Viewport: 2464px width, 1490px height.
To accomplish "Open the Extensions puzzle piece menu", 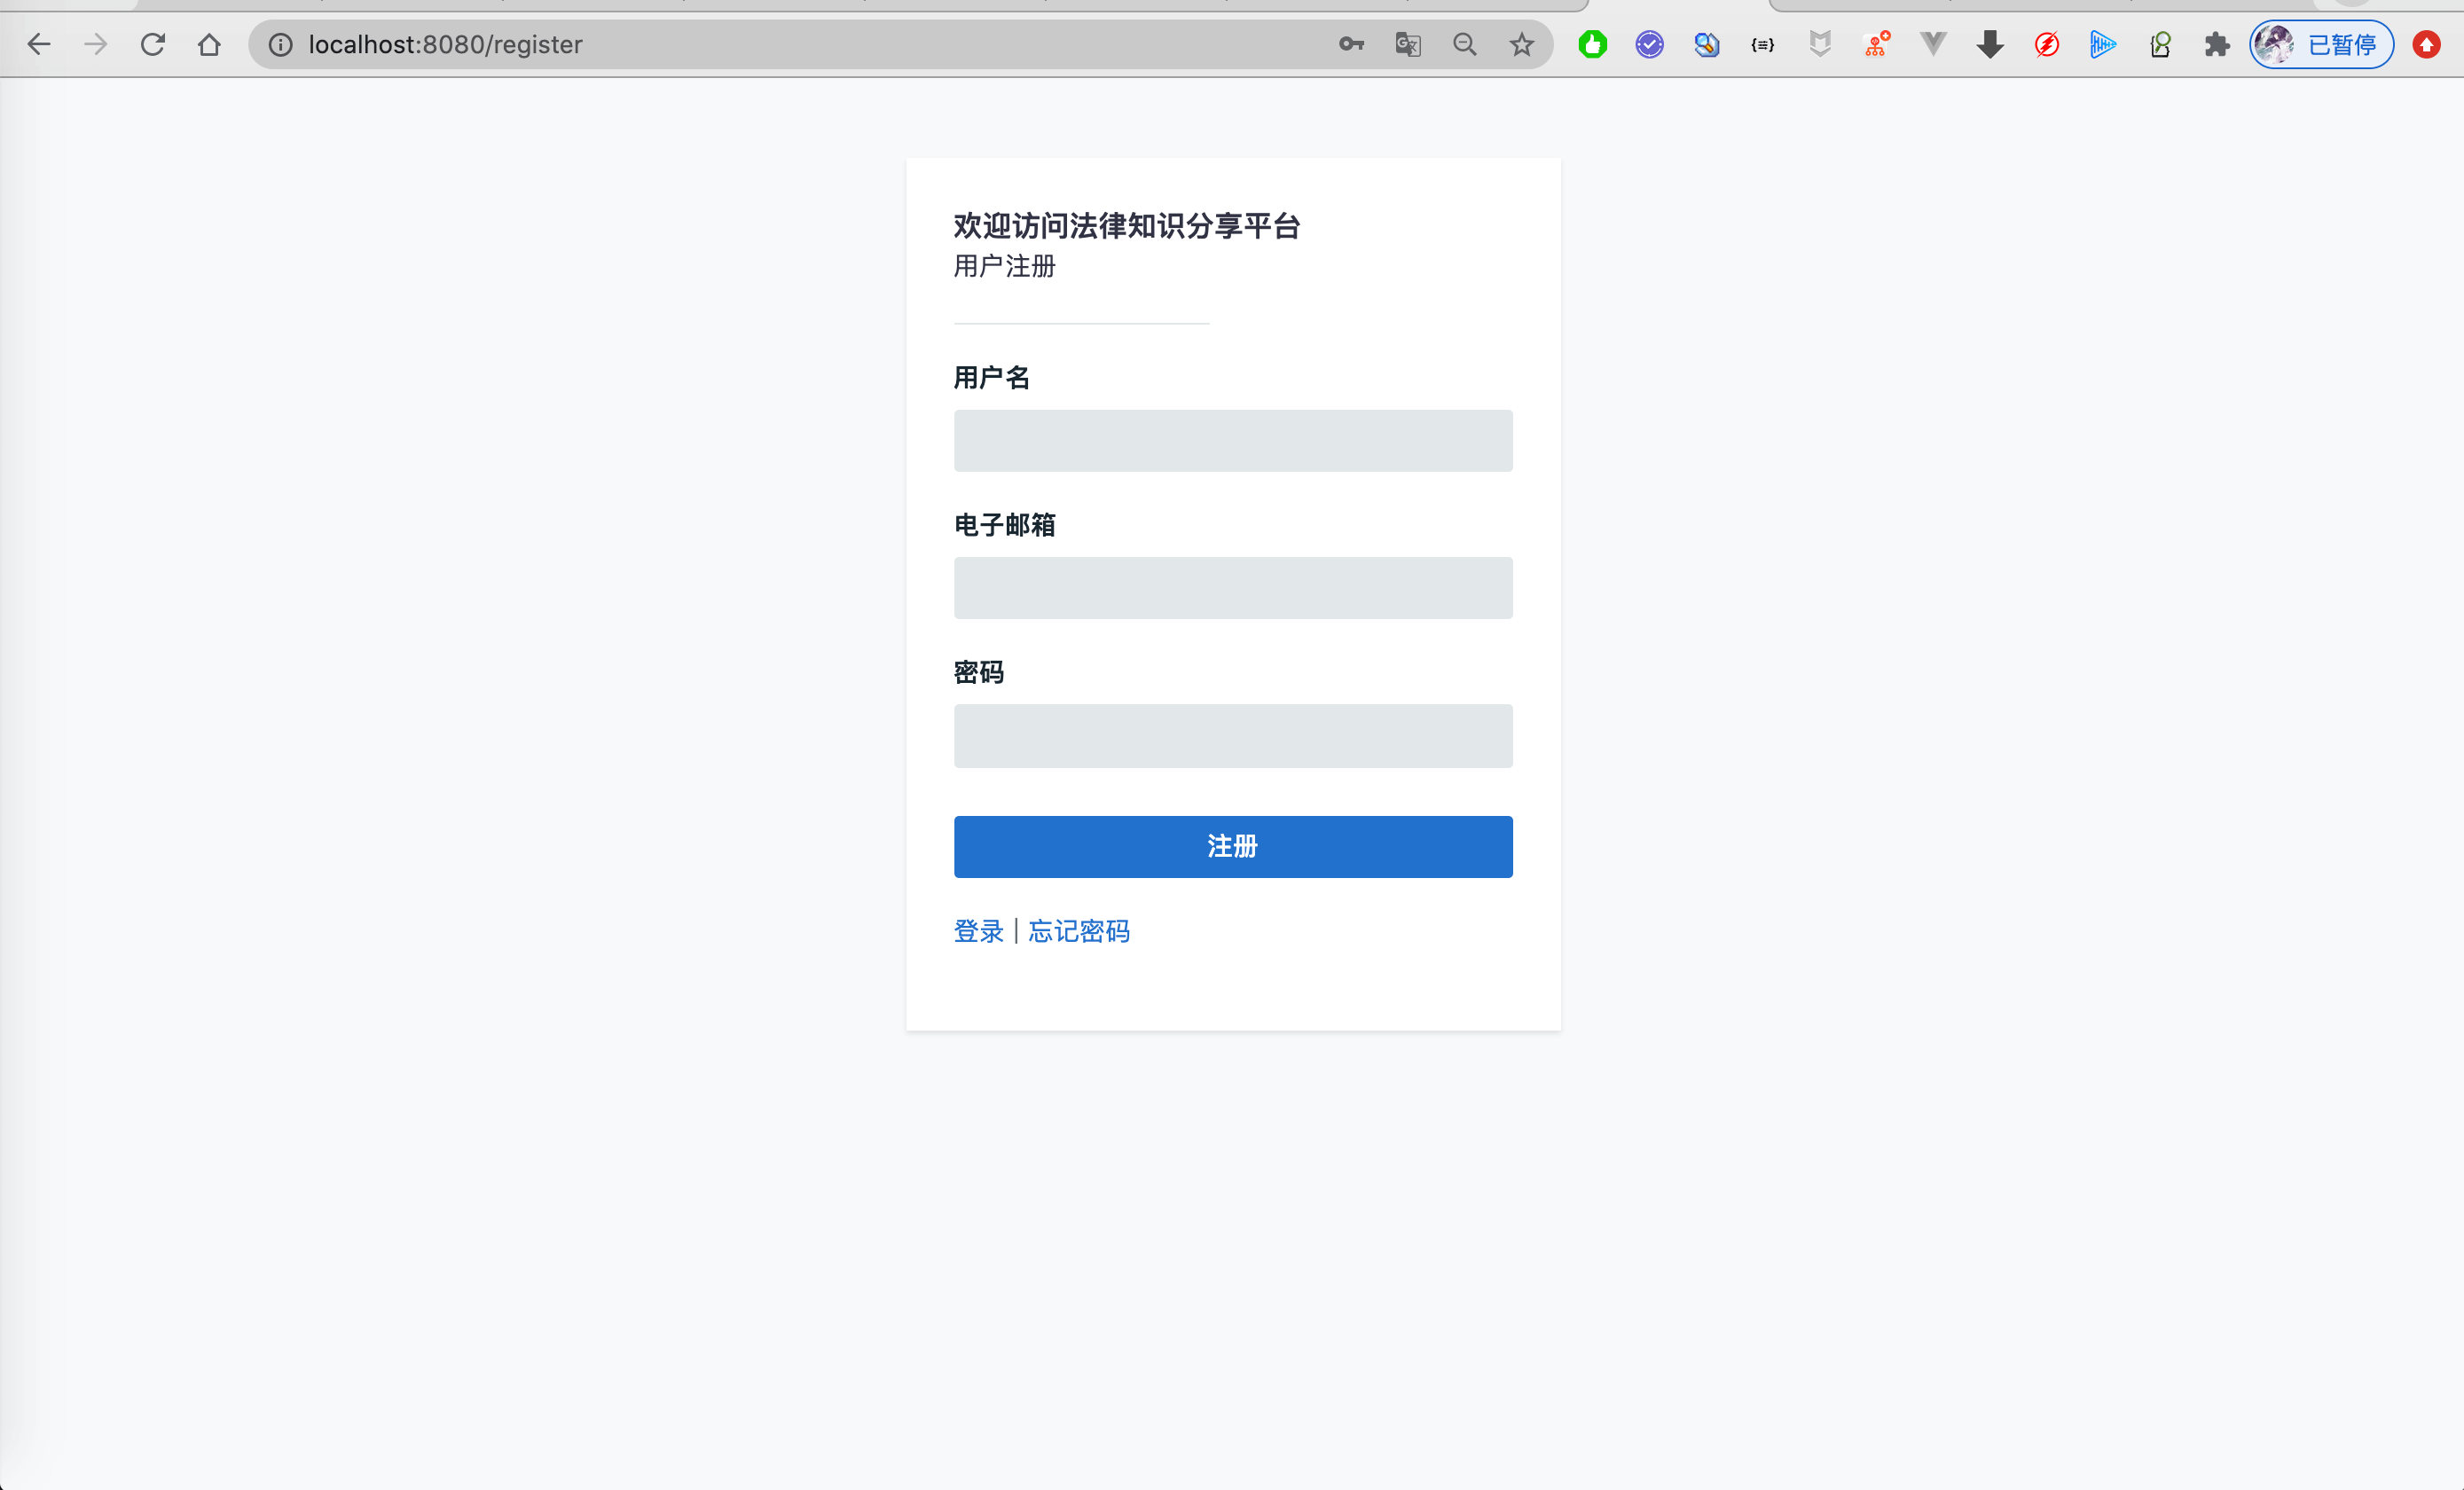I will click(2217, 44).
